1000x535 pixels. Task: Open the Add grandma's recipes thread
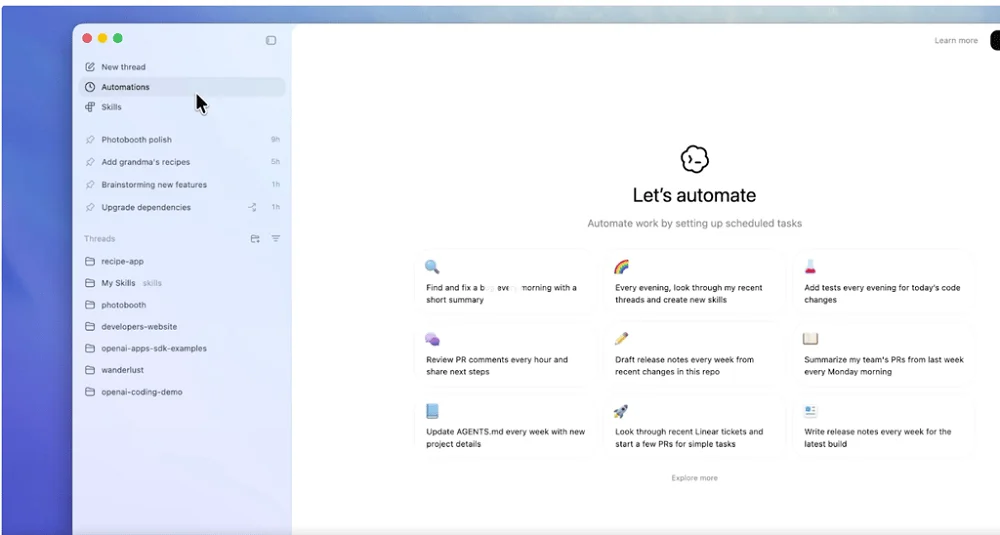click(182, 162)
